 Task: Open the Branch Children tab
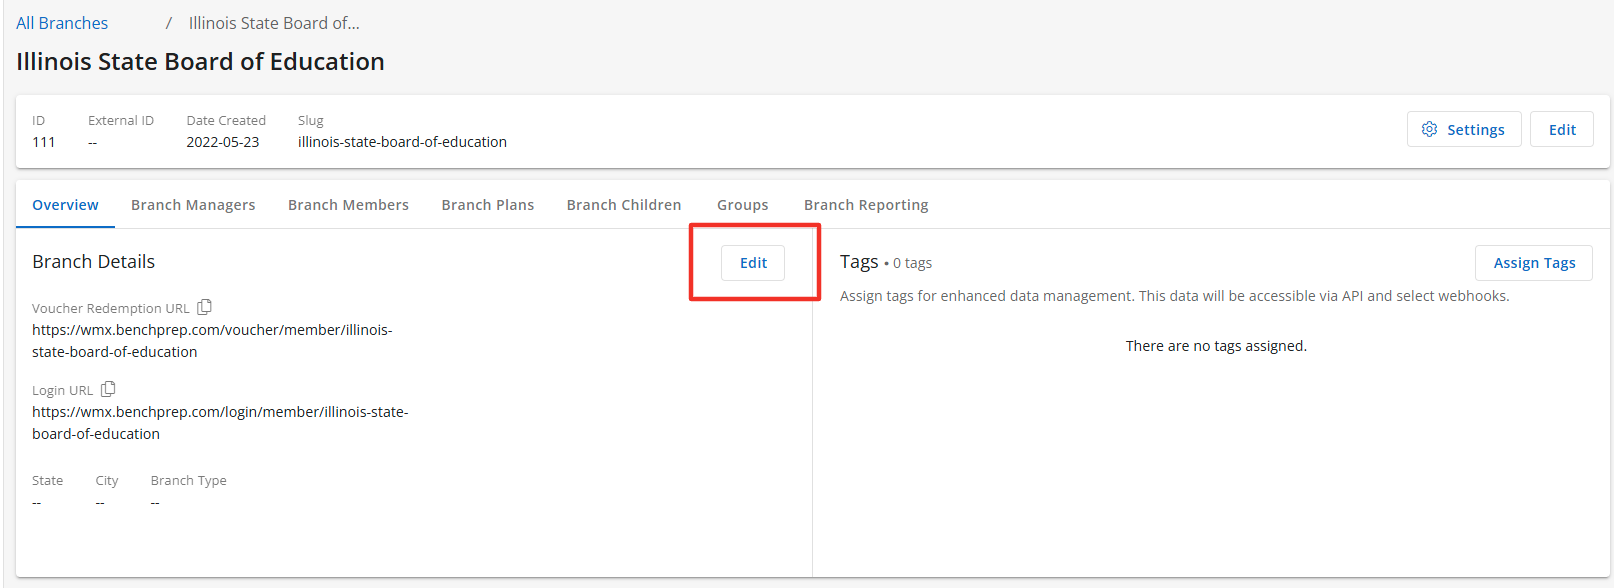[x=624, y=205]
